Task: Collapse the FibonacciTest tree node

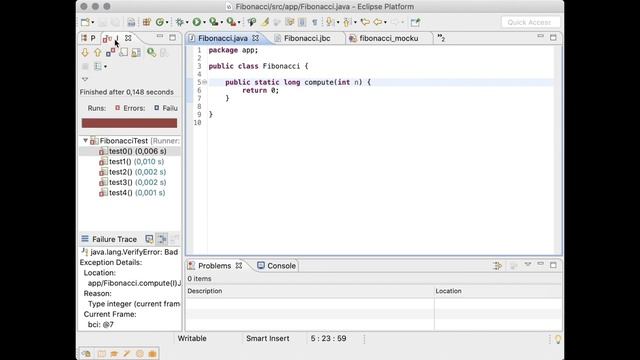Action: pos(85,140)
